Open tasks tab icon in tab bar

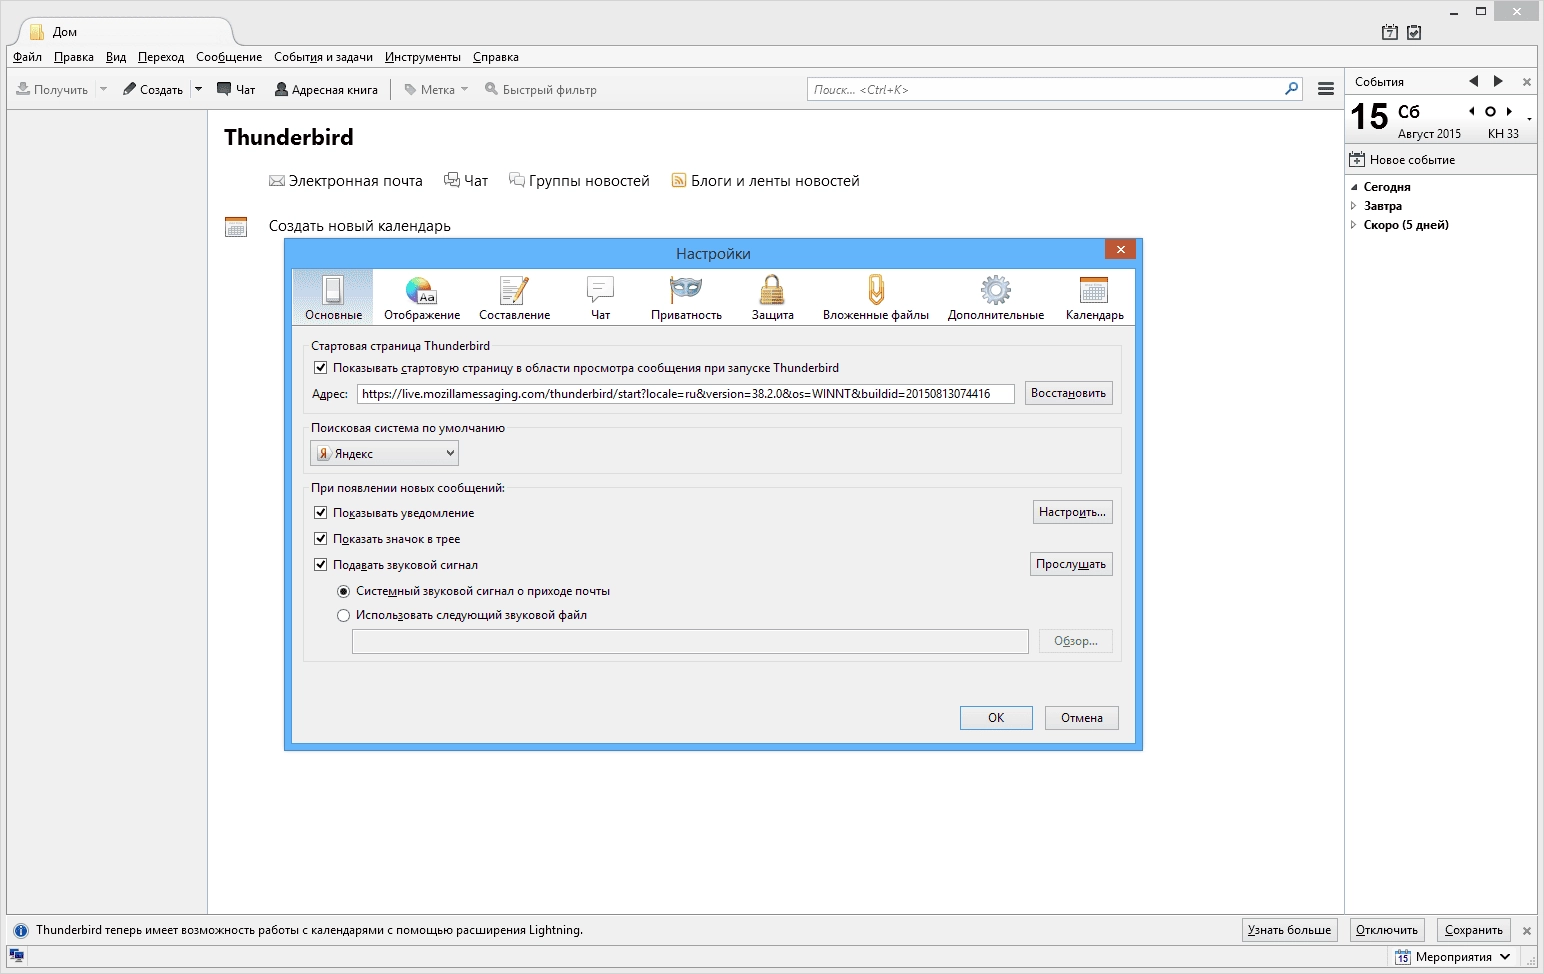pyautogui.click(x=1414, y=32)
